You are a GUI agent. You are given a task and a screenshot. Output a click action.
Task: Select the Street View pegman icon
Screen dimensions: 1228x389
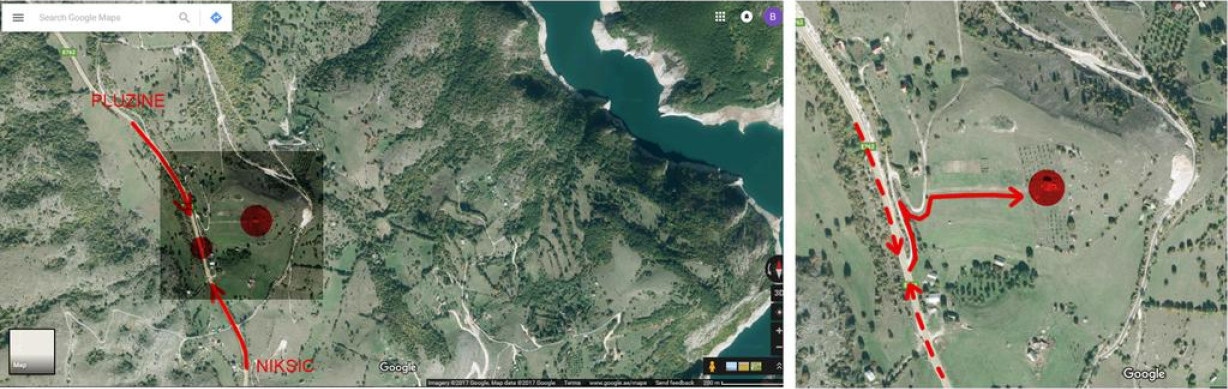click(712, 367)
